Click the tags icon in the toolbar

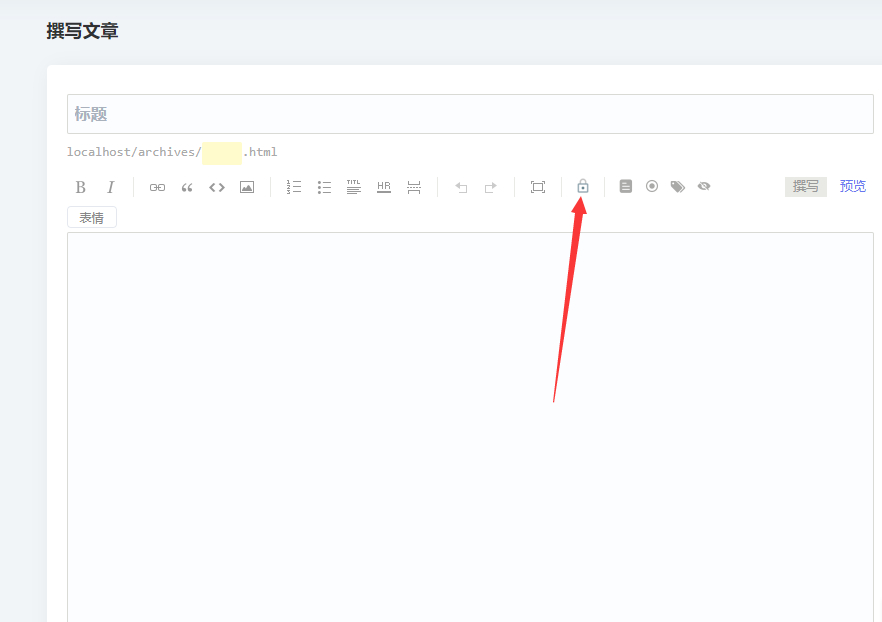point(678,186)
